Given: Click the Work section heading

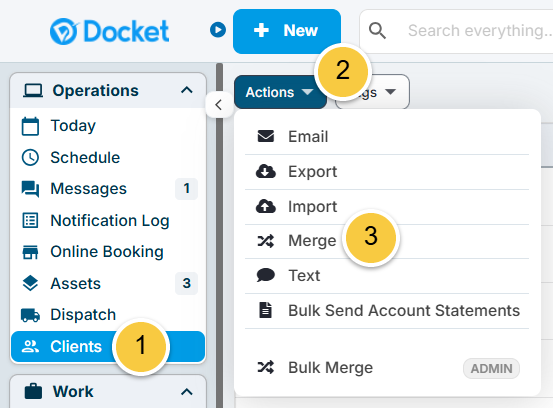Looking at the screenshot, I should pyautogui.click(x=73, y=391).
